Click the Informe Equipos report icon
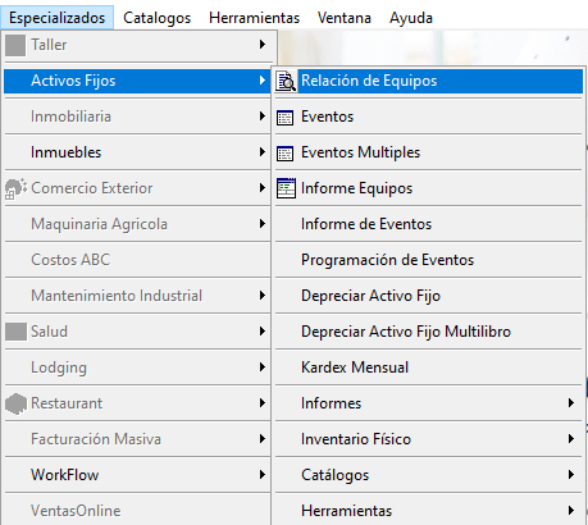Screen dimensions: 588x525 click(x=286, y=188)
